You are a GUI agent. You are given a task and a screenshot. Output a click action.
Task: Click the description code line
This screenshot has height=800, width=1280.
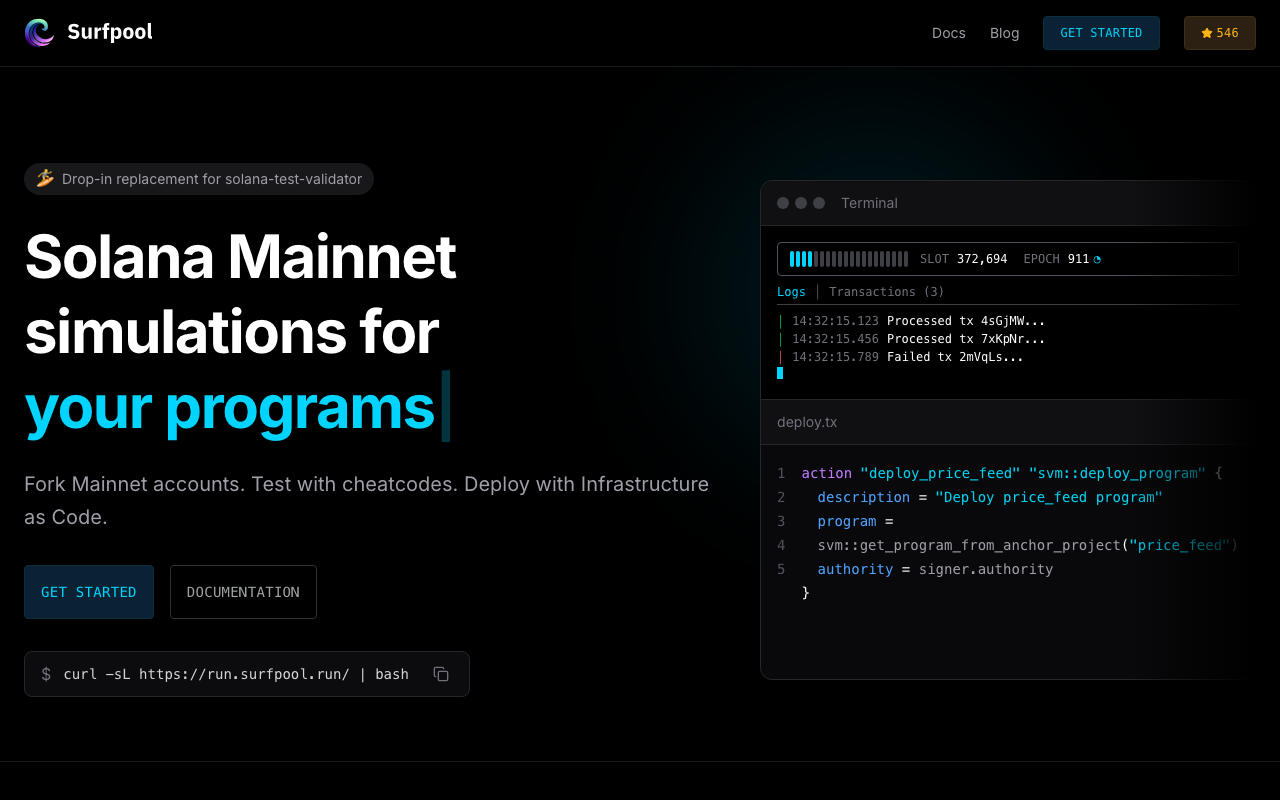click(990, 497)
